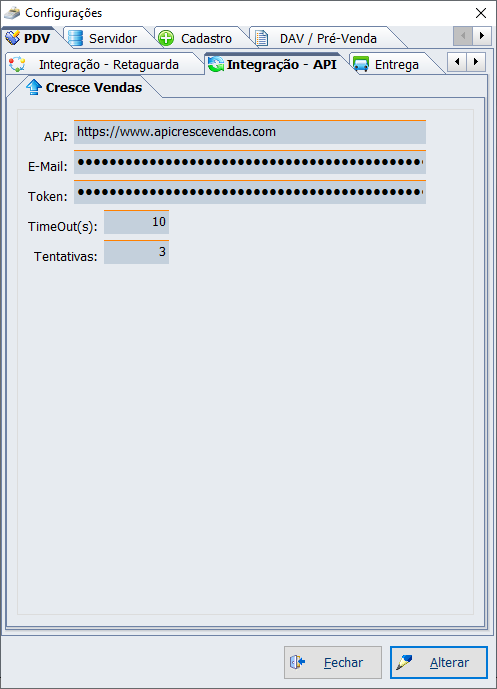Show next sub-tabs using right arrow

pyautogui.click(x=476, y=62)
